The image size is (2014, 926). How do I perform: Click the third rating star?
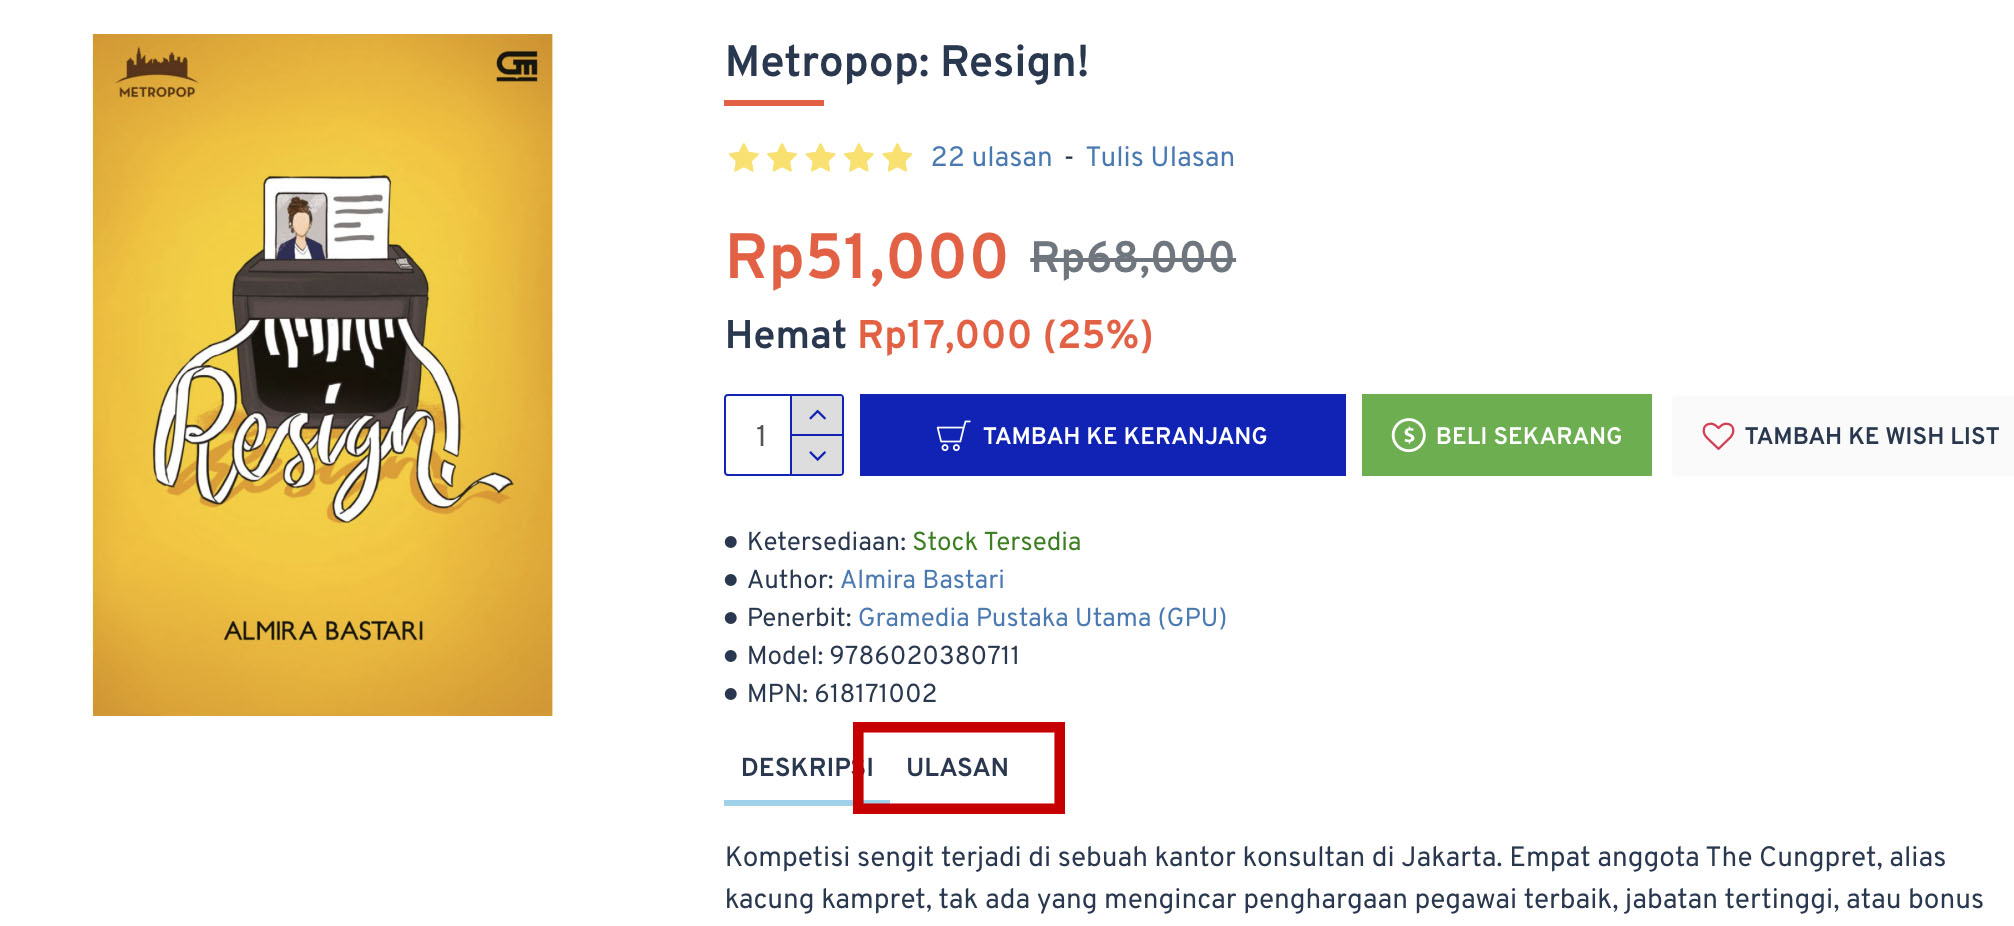820,158
